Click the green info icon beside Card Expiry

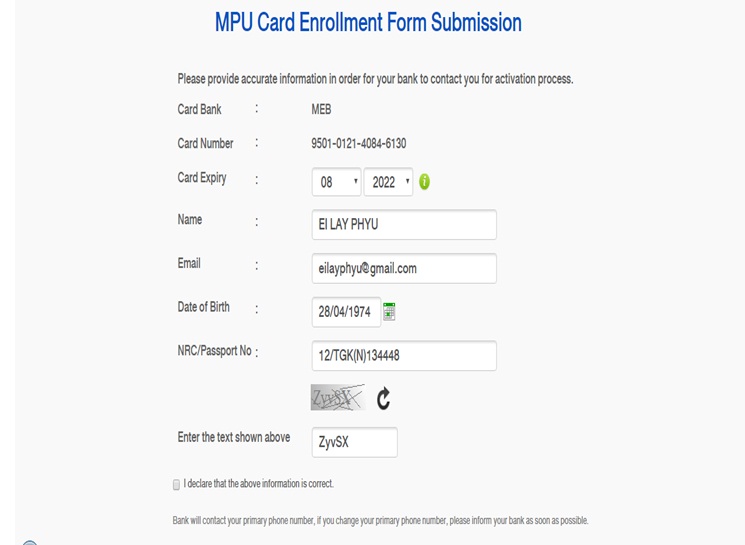pyautogui.click(x=424, y=182)
